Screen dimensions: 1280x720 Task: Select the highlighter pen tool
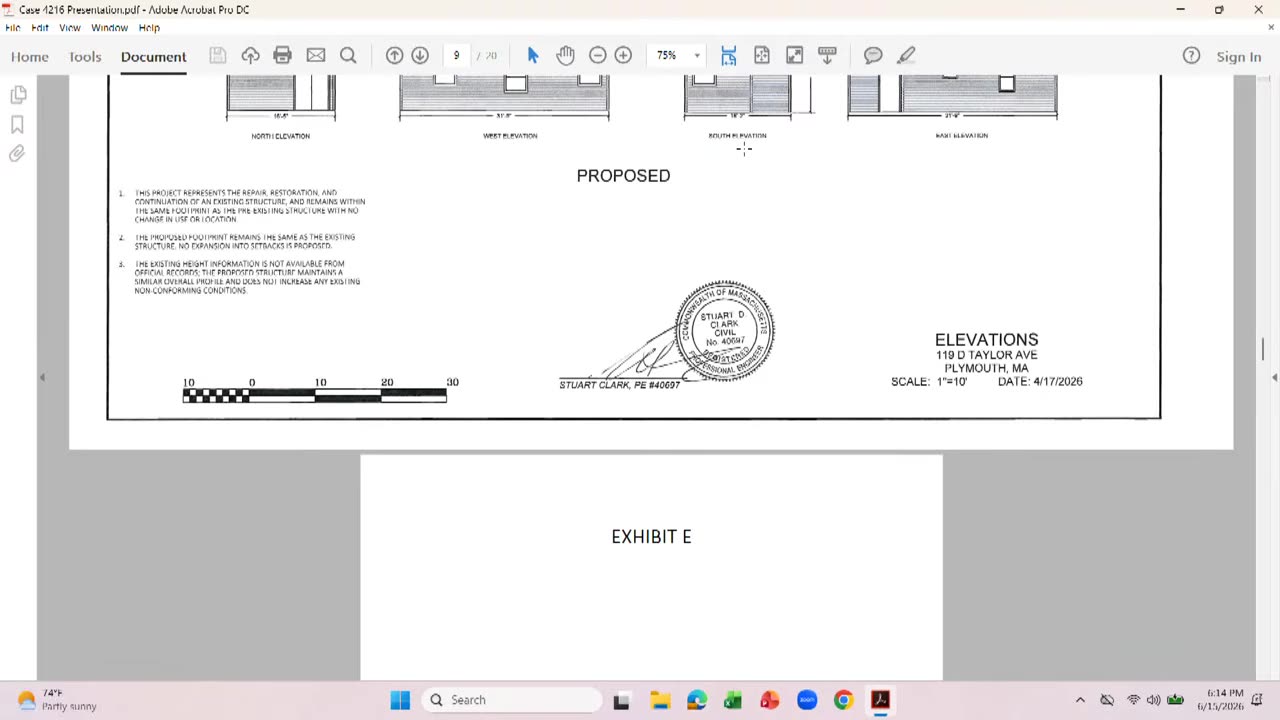tap(906, 55)
